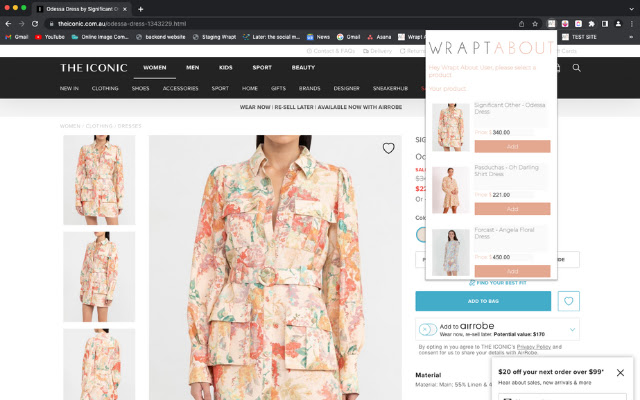Open the Staging Wrapt bookmark
The height and width of the screenshot is (400, 640).
pos(214,37)
